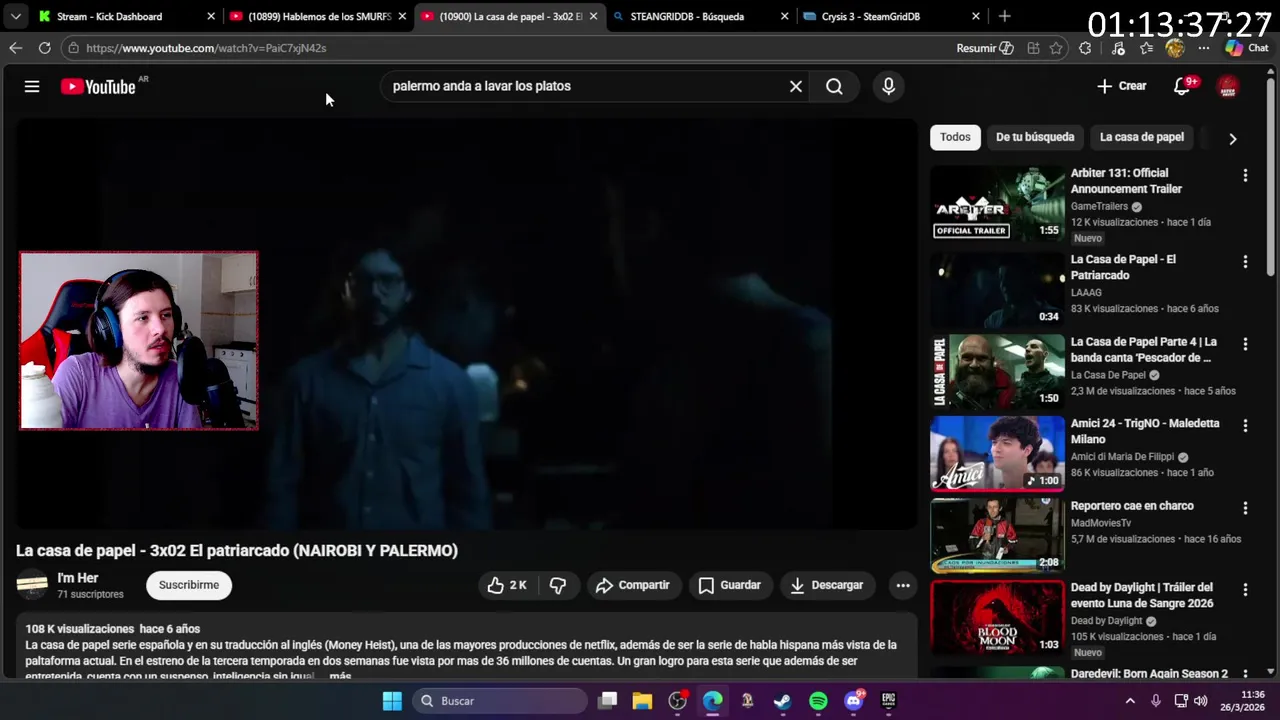Select the La casa de papel chip
Image resolution: width=1280 pixels, height=720 pixels.
pos(1142,137)
